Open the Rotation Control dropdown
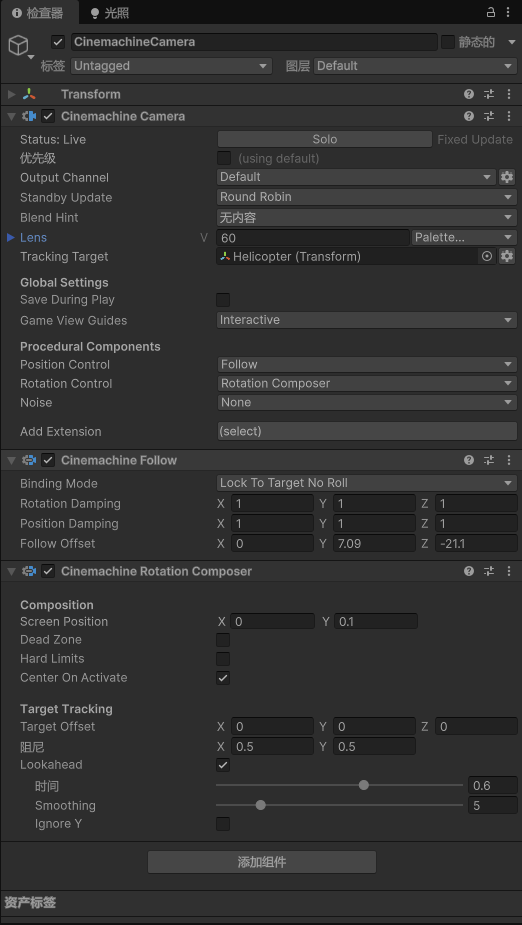The height and width of the screenshot is (925, 522). tap(367, 383)
